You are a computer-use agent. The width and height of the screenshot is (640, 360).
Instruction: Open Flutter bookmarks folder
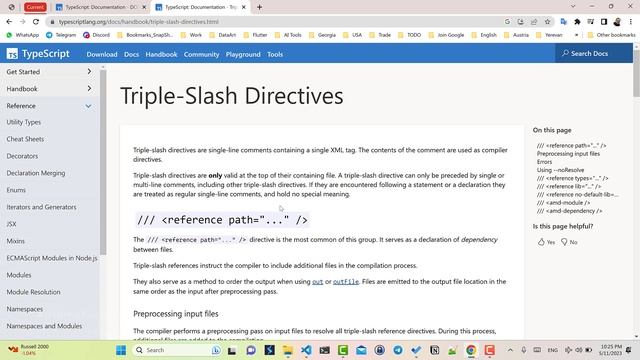click(256, 35)
